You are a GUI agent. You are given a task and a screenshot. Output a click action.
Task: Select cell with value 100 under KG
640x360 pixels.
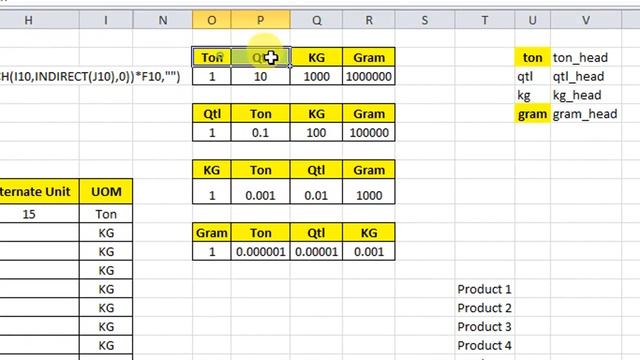(316, 132)
